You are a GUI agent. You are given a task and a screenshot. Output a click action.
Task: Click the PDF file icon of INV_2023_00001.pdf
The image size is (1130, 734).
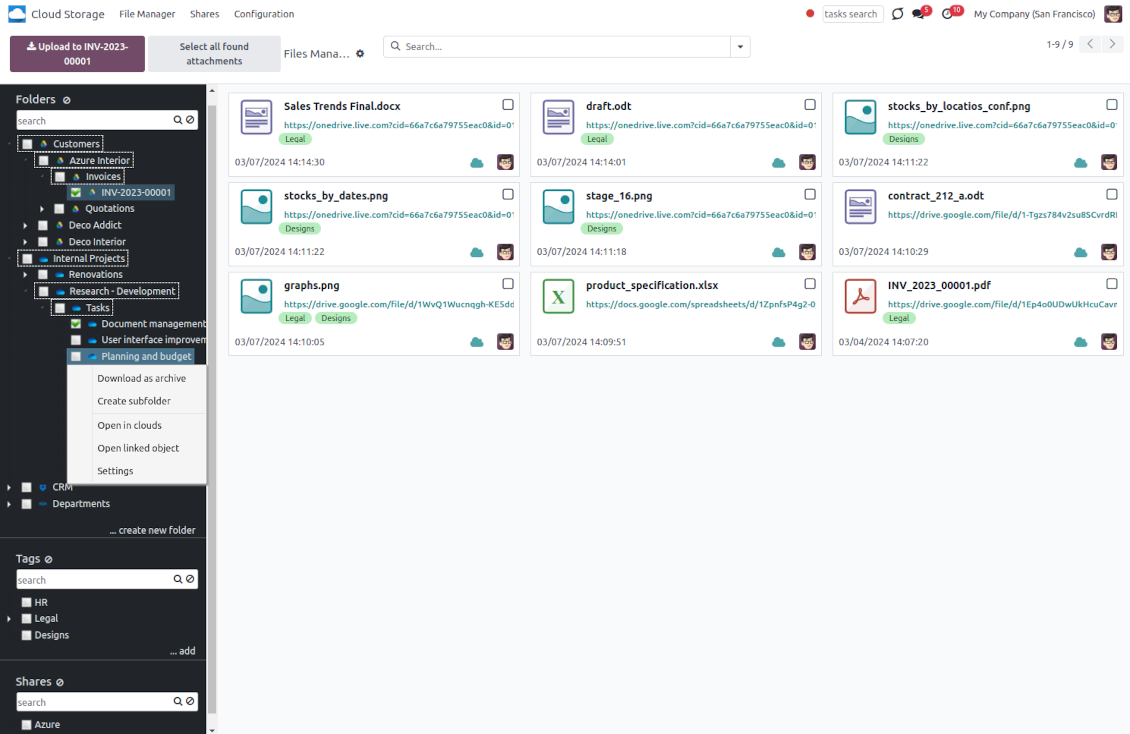(860, 297)
